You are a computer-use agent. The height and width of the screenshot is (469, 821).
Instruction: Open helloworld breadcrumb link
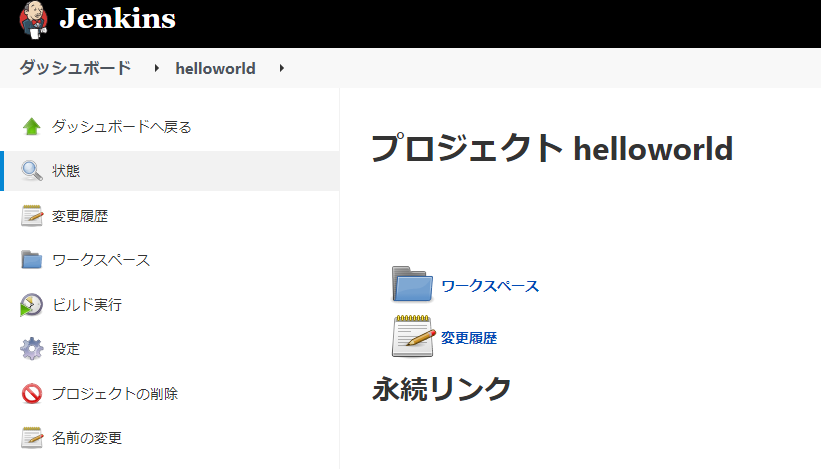pyautogui.click(x=215, y=69)
